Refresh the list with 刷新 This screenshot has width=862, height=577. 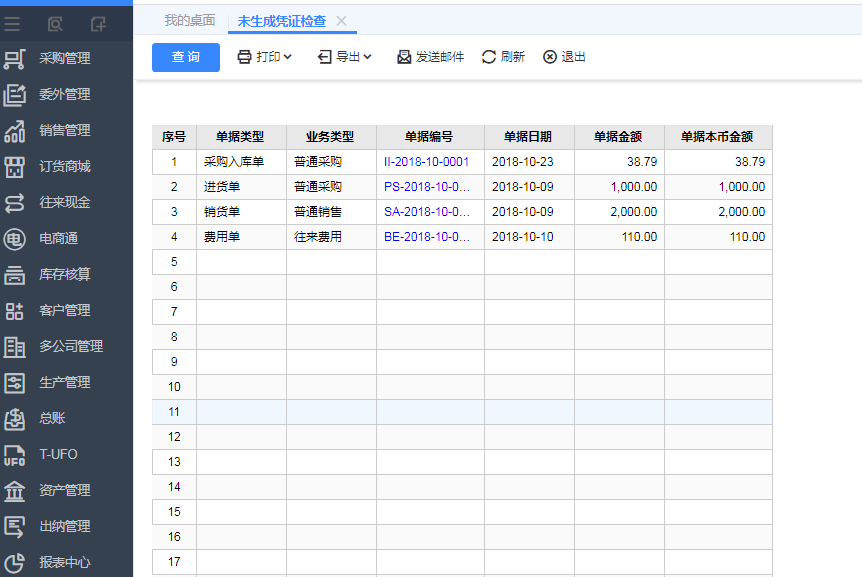[x=503, y=57]
